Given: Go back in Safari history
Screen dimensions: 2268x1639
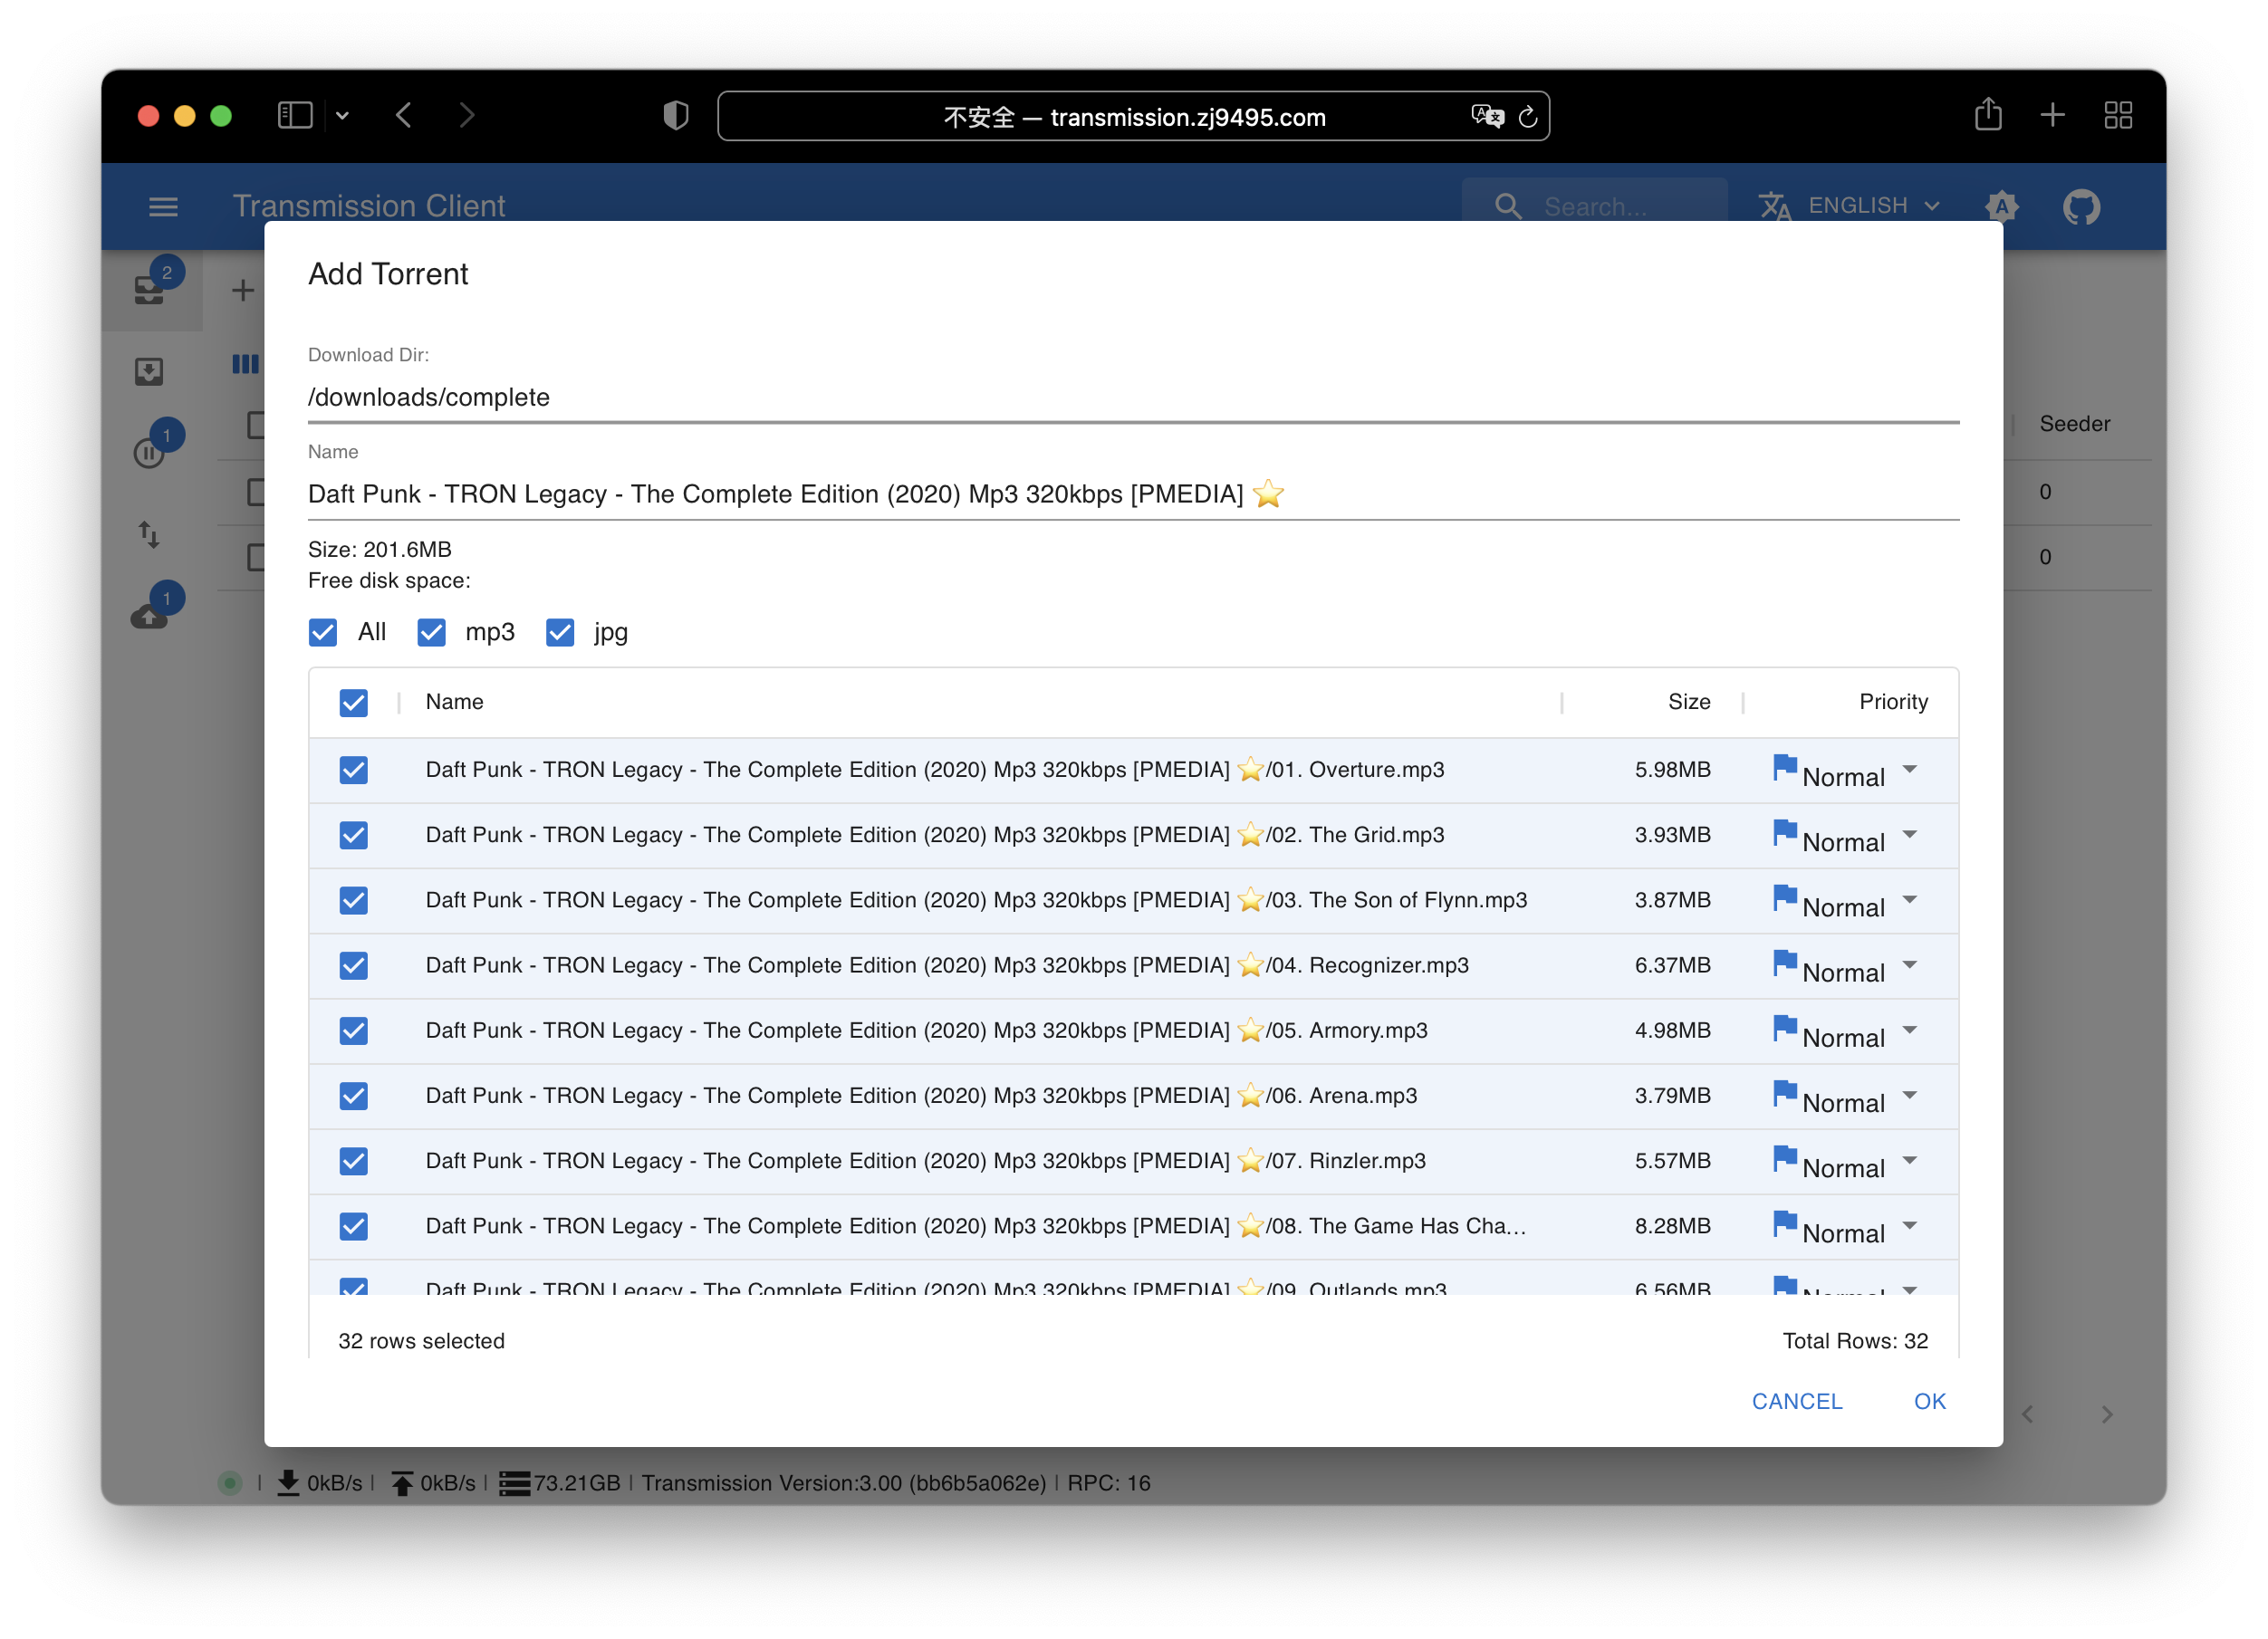Looking at the screenshot, I should (x=404, y=115).
